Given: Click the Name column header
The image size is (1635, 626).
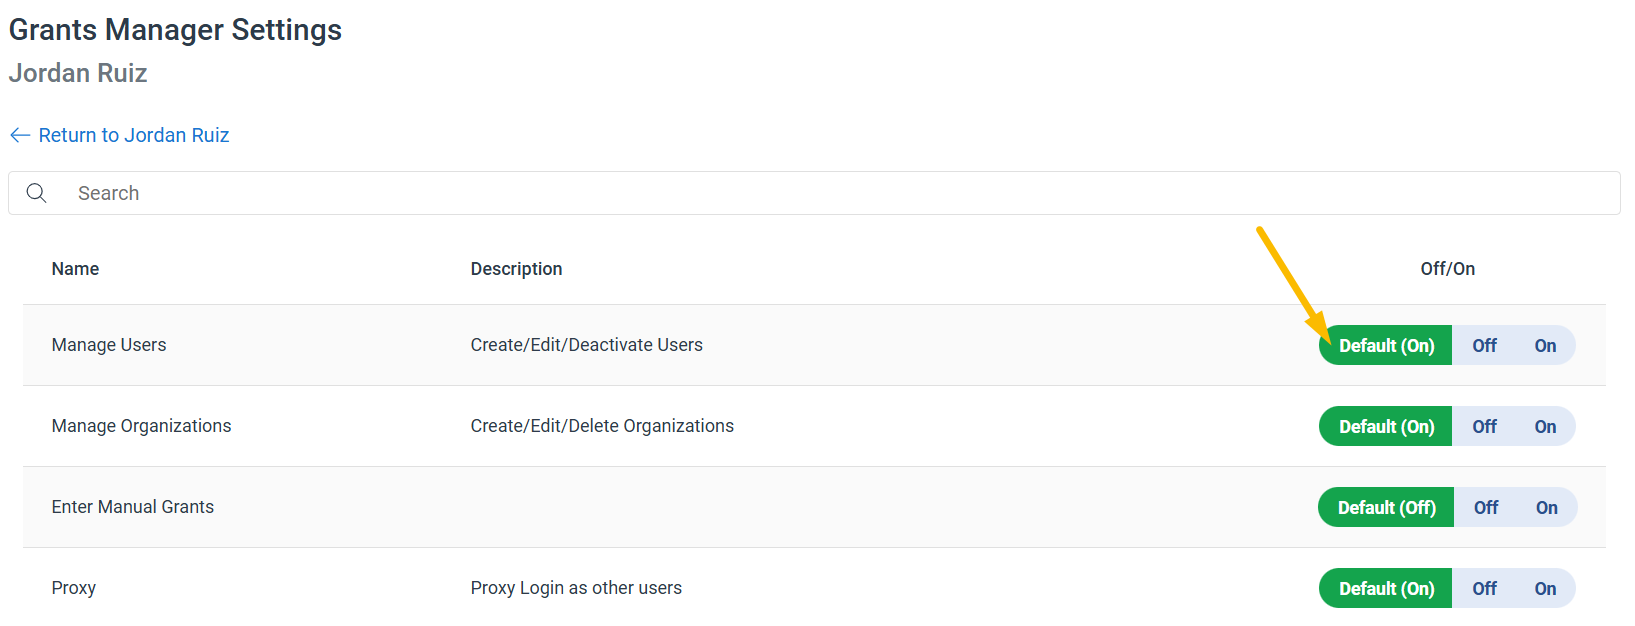Looking at the screenshot, I should click(75, 269).
